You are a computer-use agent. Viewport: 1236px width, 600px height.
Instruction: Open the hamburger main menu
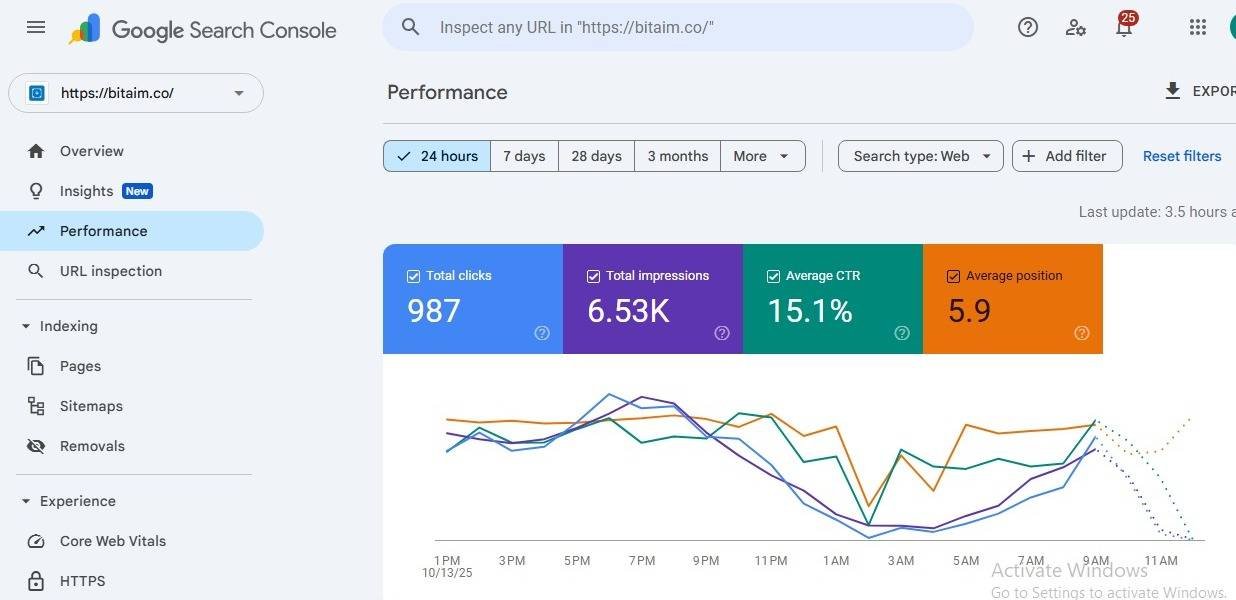(x=36, y=28)
